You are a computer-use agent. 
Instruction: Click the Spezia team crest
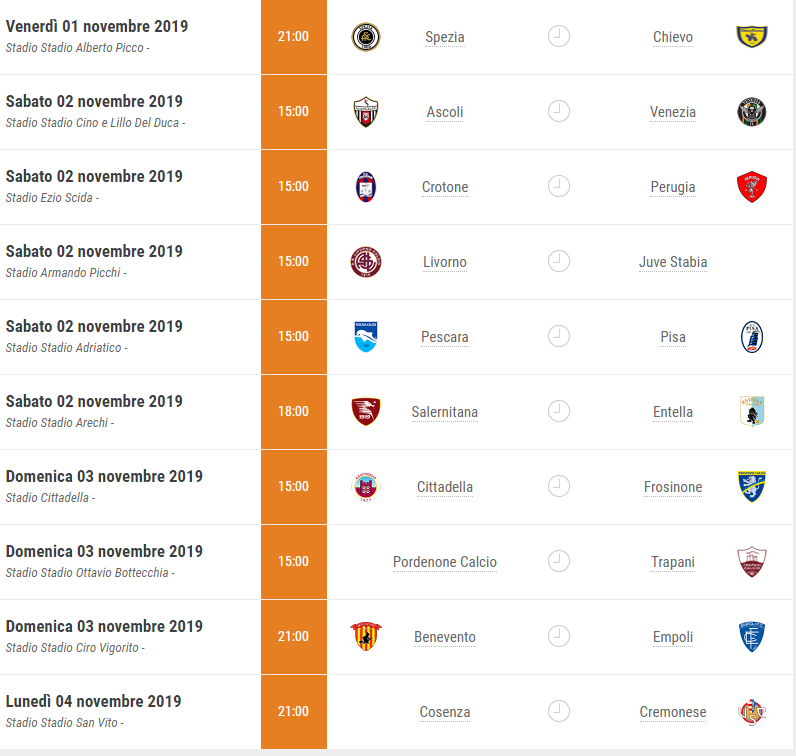coord(366,37)
